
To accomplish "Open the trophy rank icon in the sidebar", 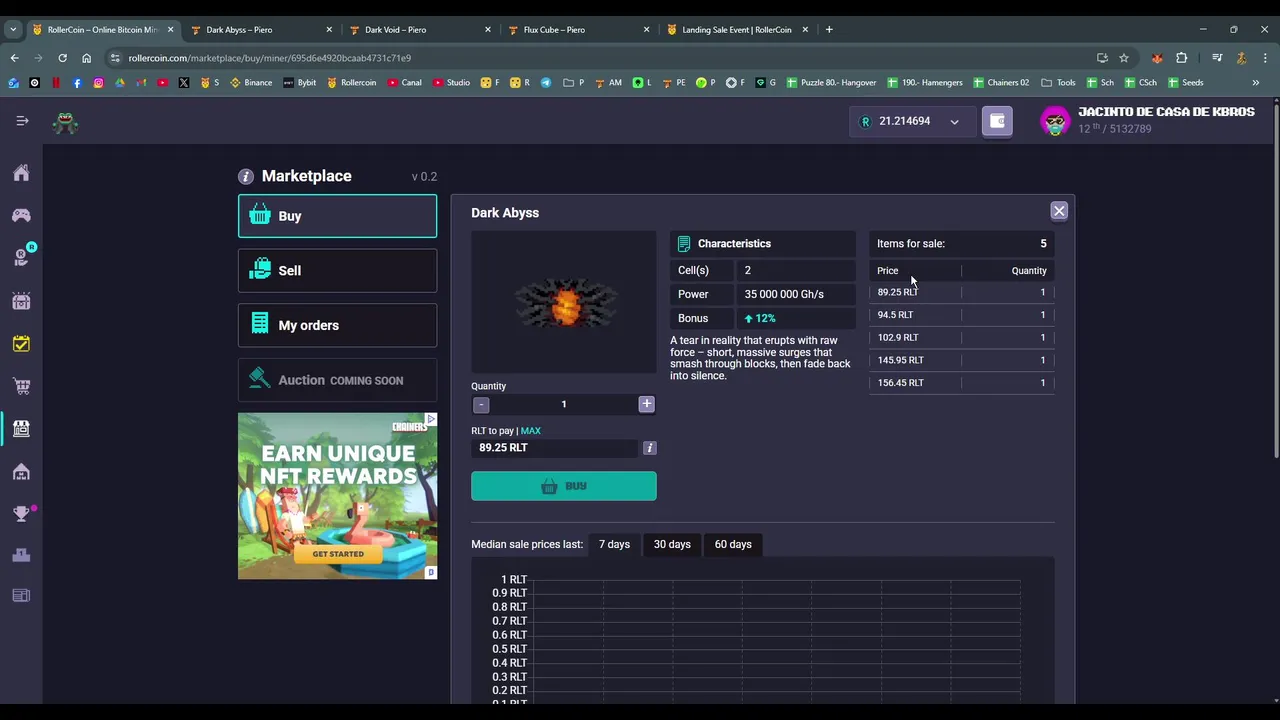I will click(x=21, y=514).
